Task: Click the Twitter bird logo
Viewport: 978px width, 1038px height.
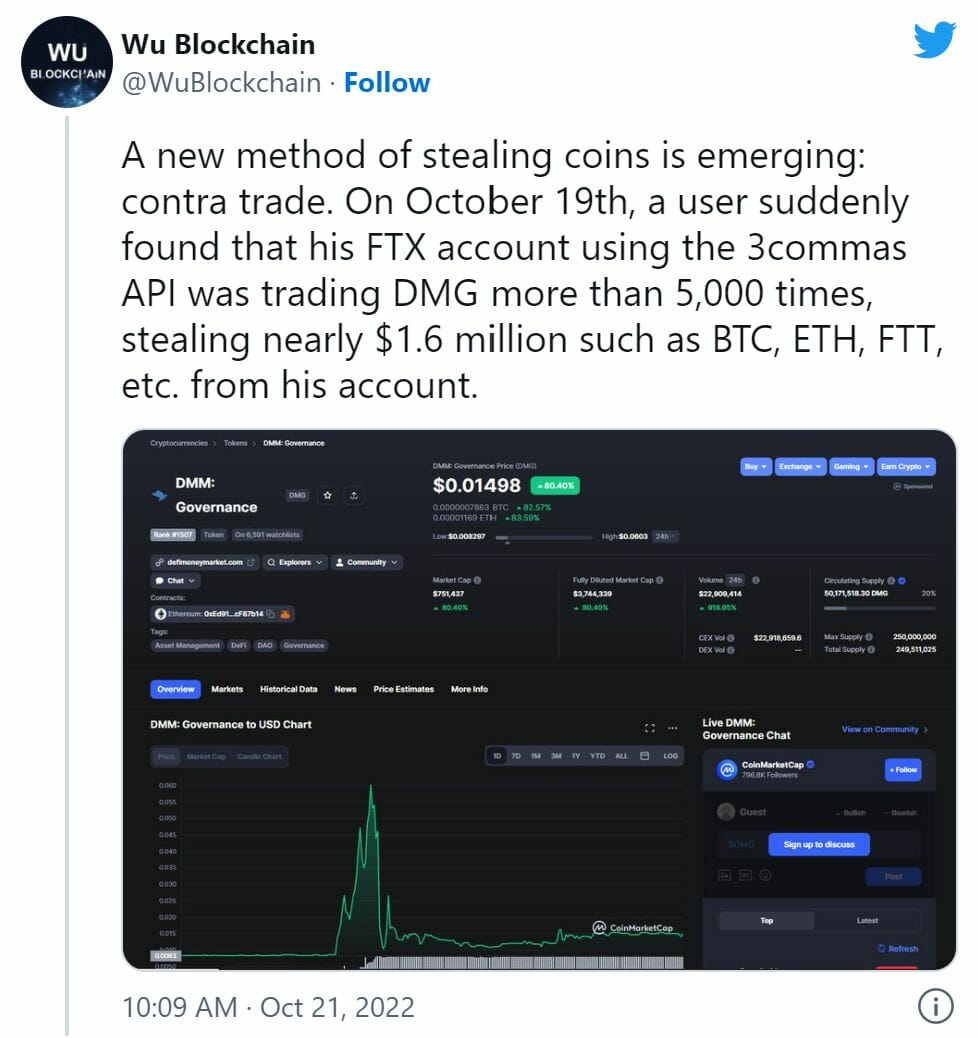Action: [935, 40]
